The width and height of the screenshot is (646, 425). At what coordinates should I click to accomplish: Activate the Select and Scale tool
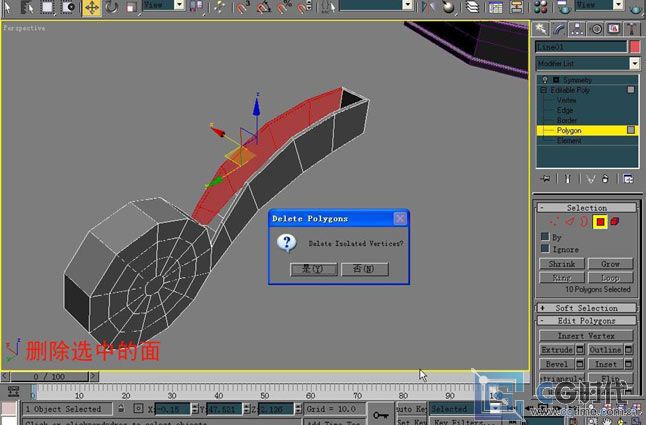[131, 7]
